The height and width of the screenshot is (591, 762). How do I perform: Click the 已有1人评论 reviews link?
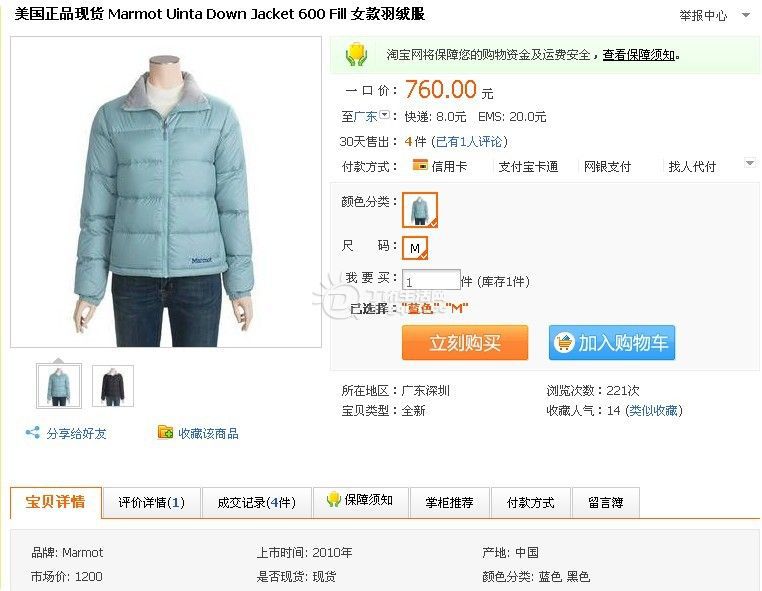469,141
